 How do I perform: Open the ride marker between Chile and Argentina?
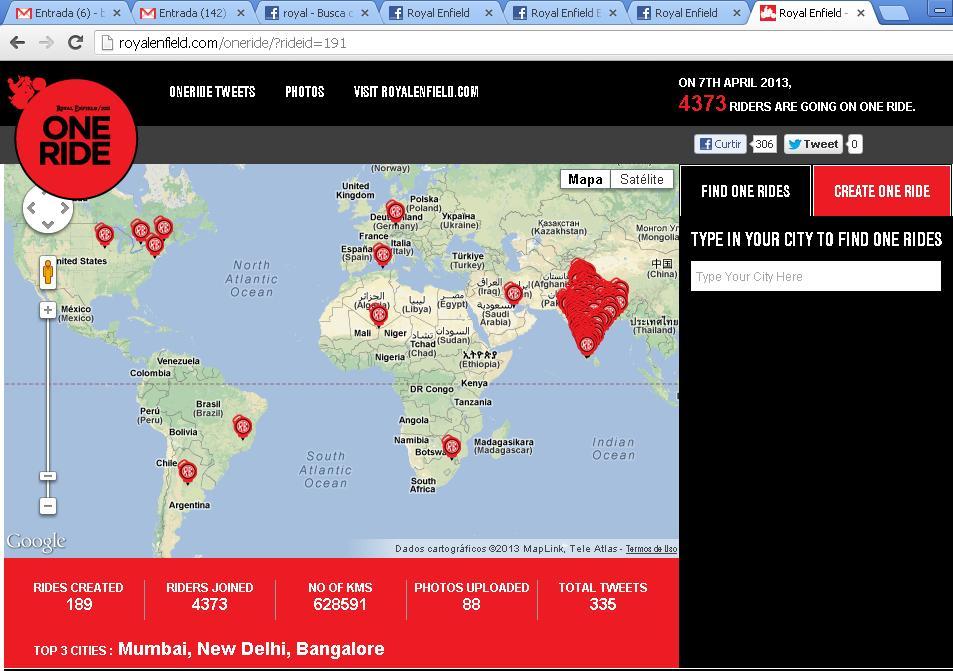point(187,472)
